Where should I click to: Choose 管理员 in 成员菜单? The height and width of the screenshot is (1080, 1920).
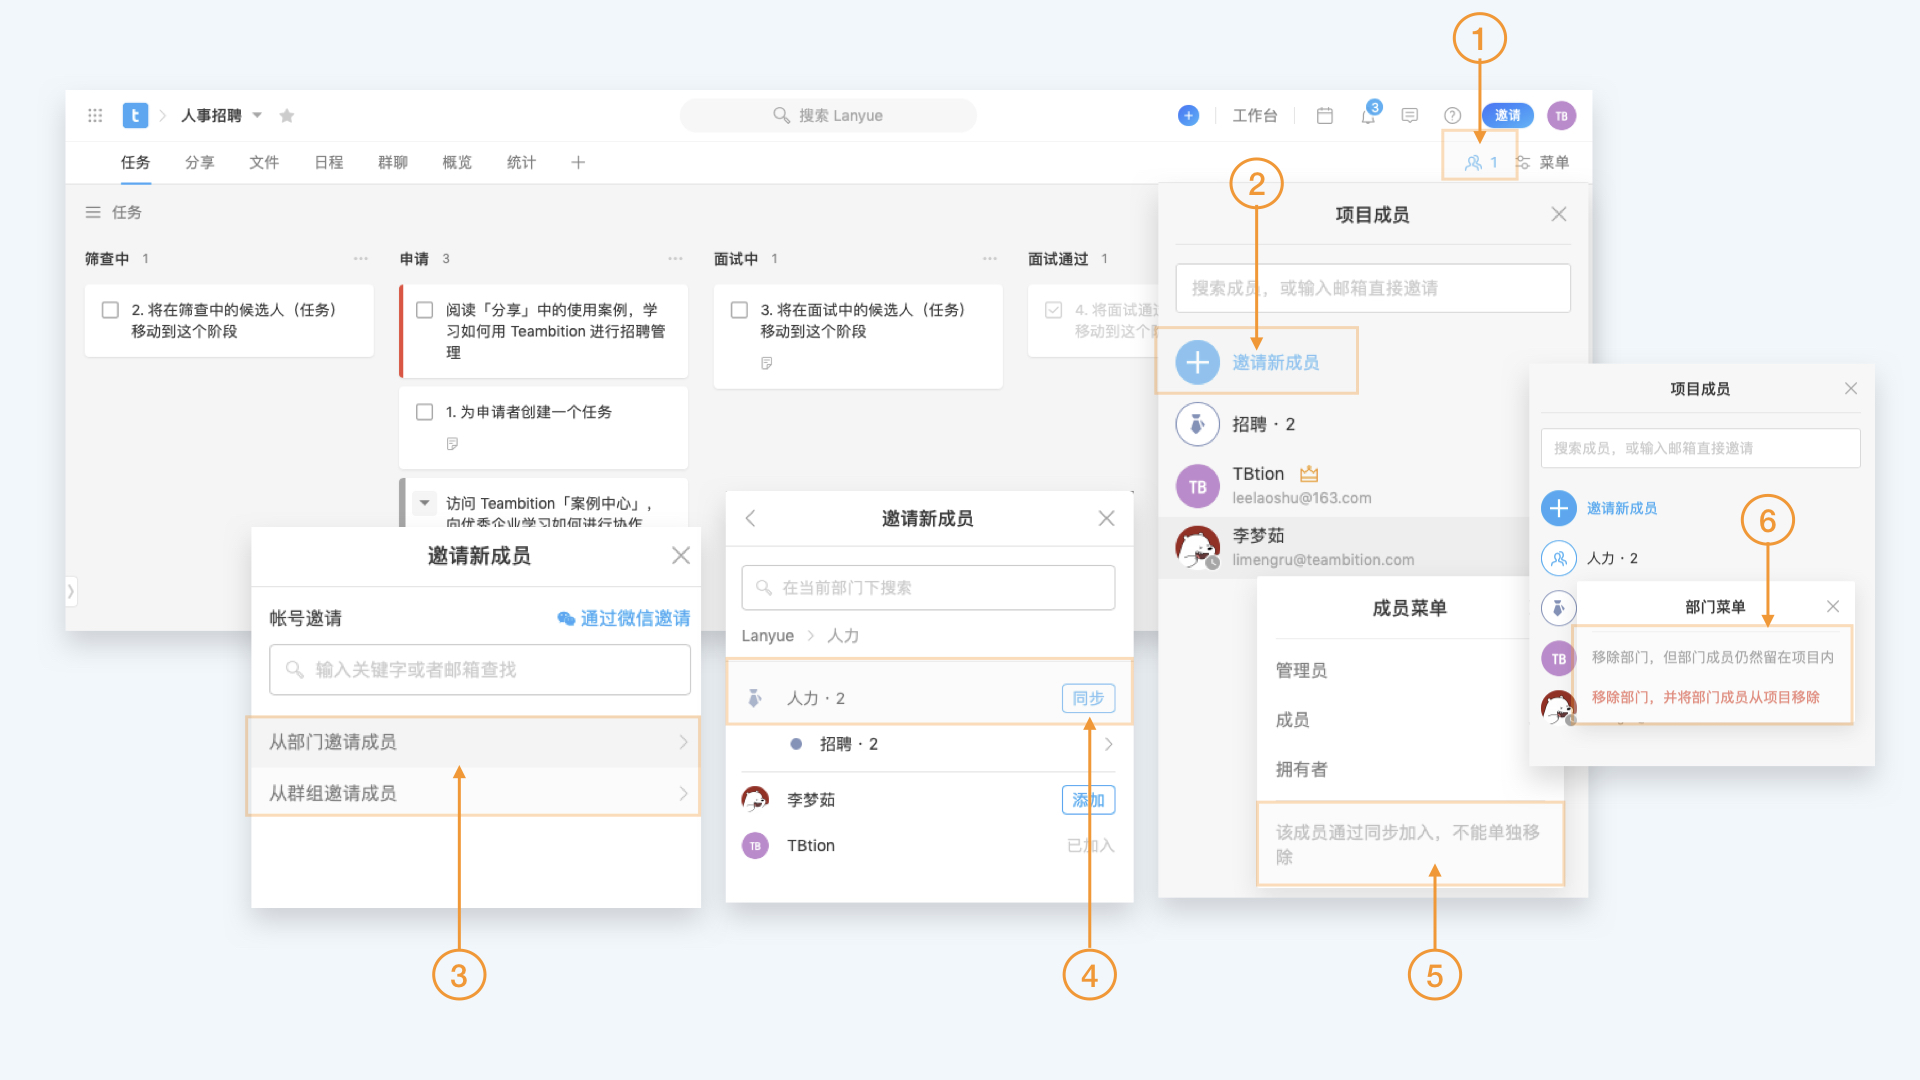pos(1302,671)
